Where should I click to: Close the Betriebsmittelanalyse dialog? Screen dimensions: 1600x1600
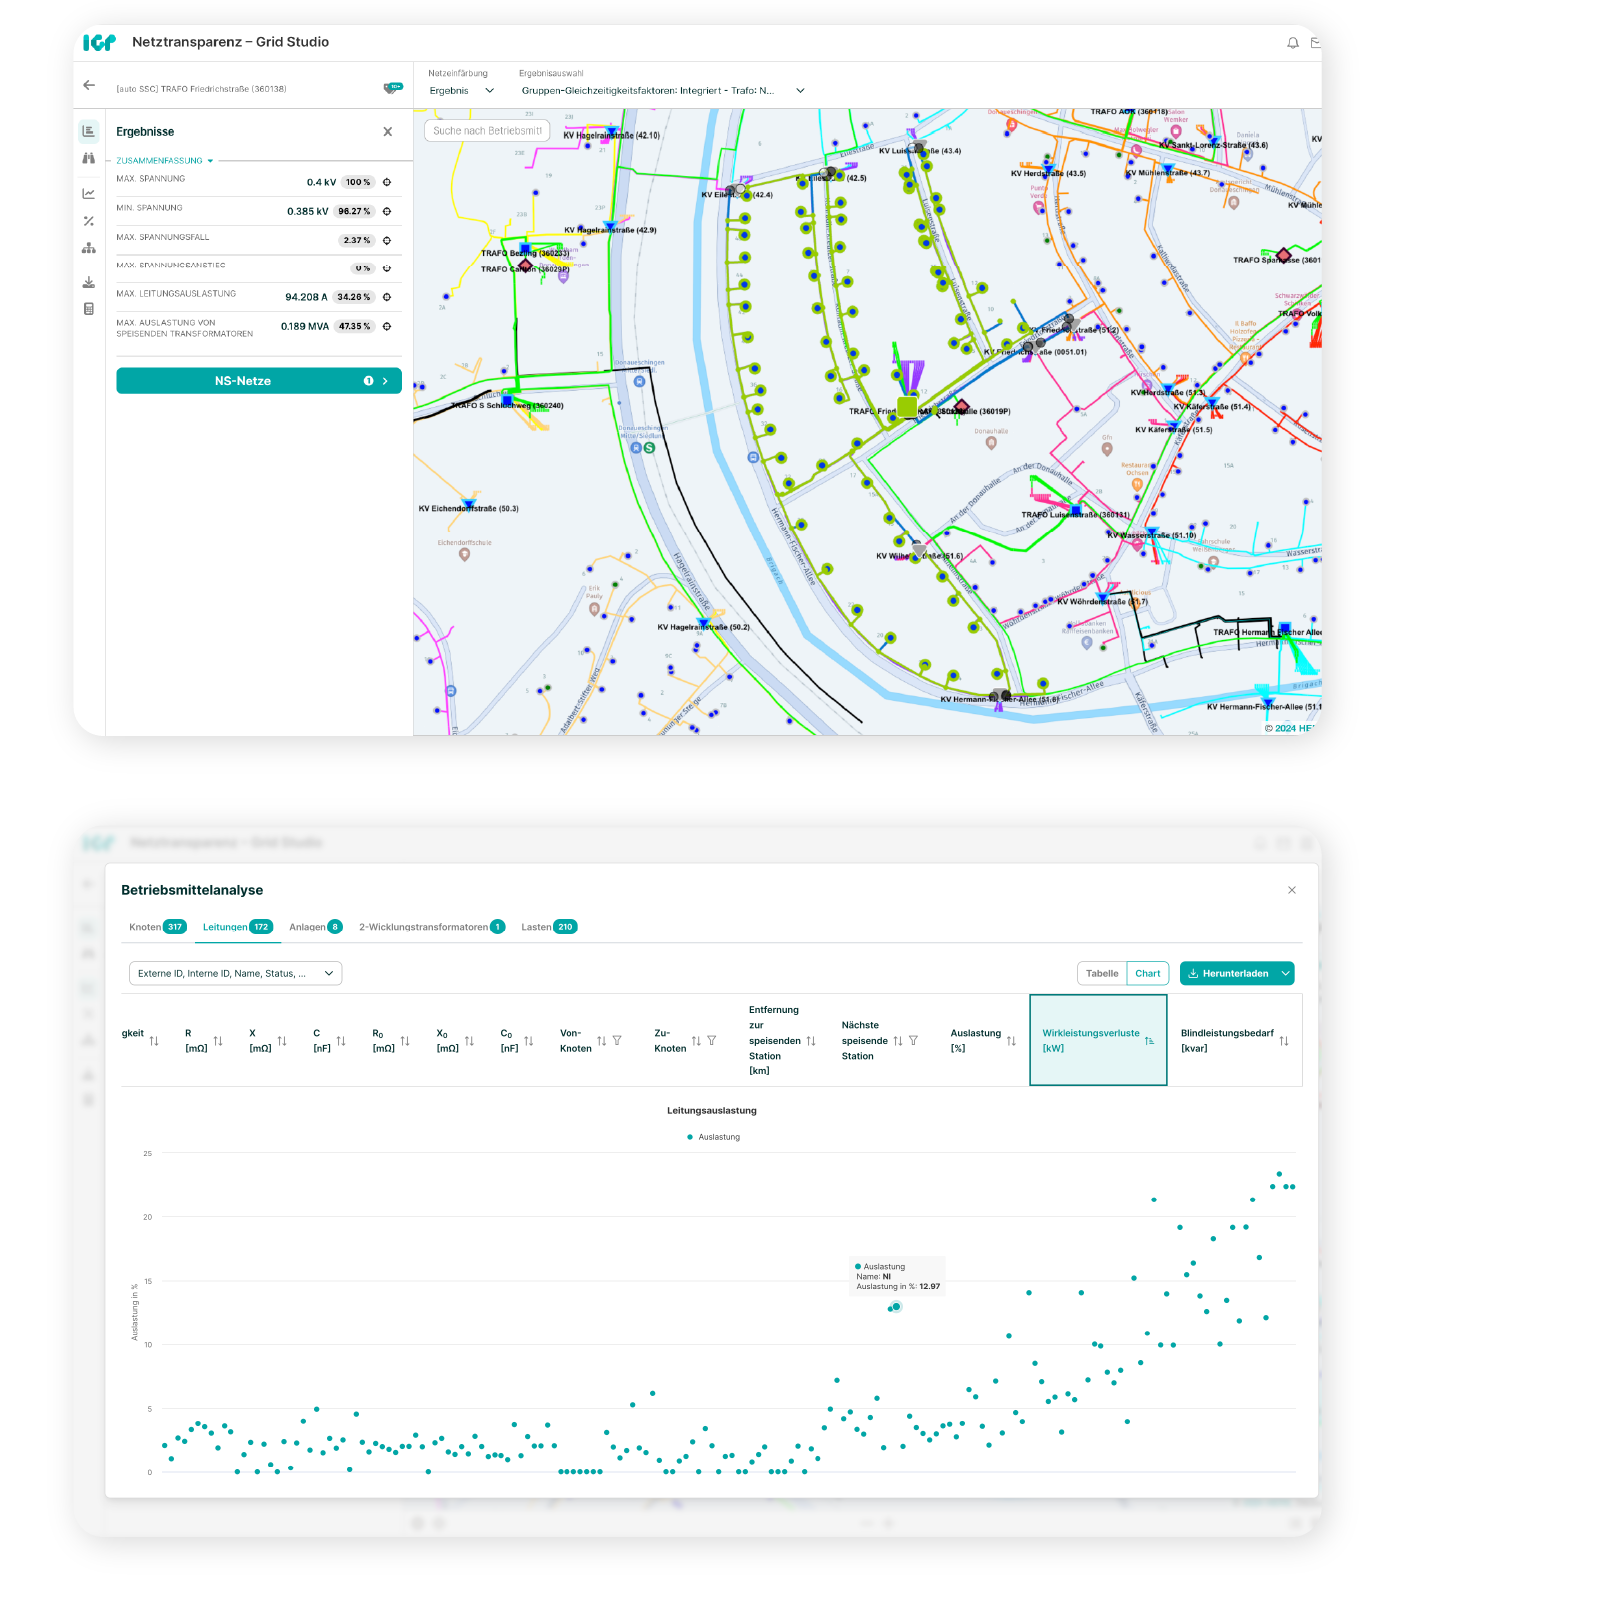click(x=1292, y=890)
